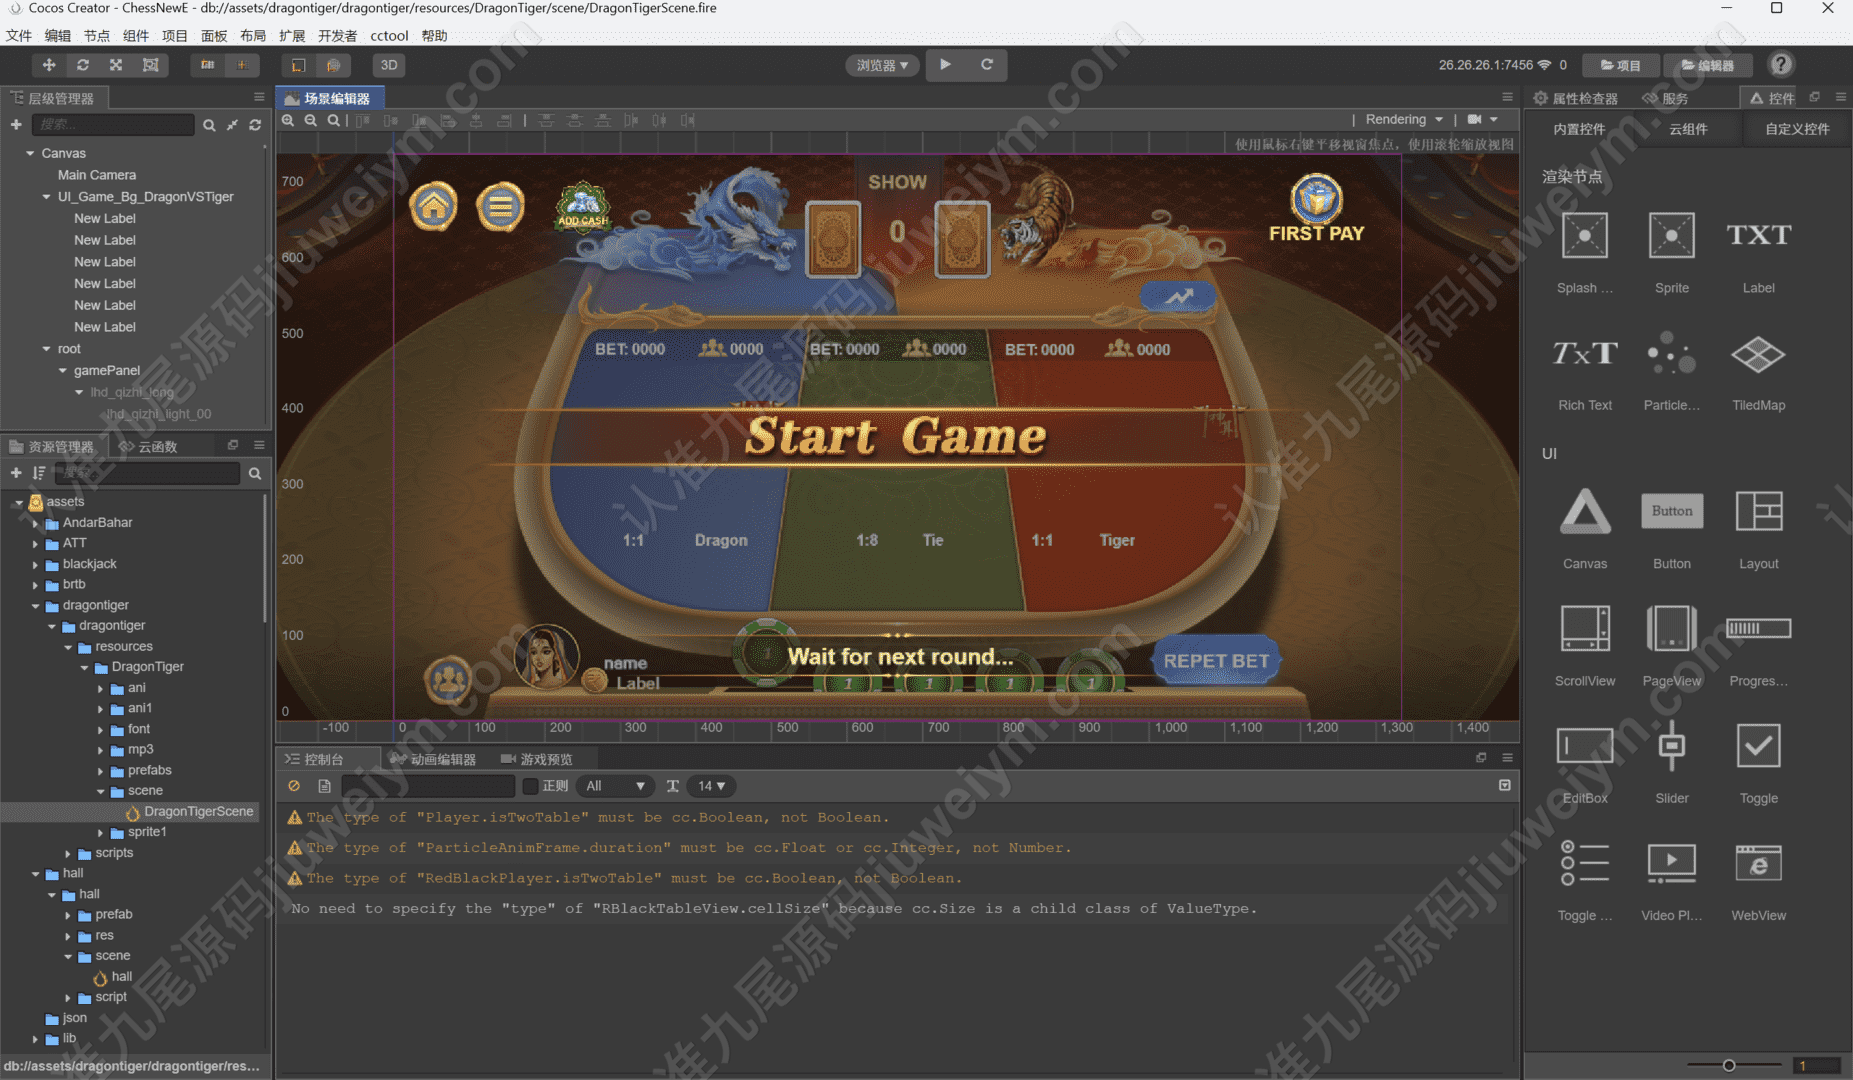Toggle collapse of similar console logs

click(x=1504, y=786)
